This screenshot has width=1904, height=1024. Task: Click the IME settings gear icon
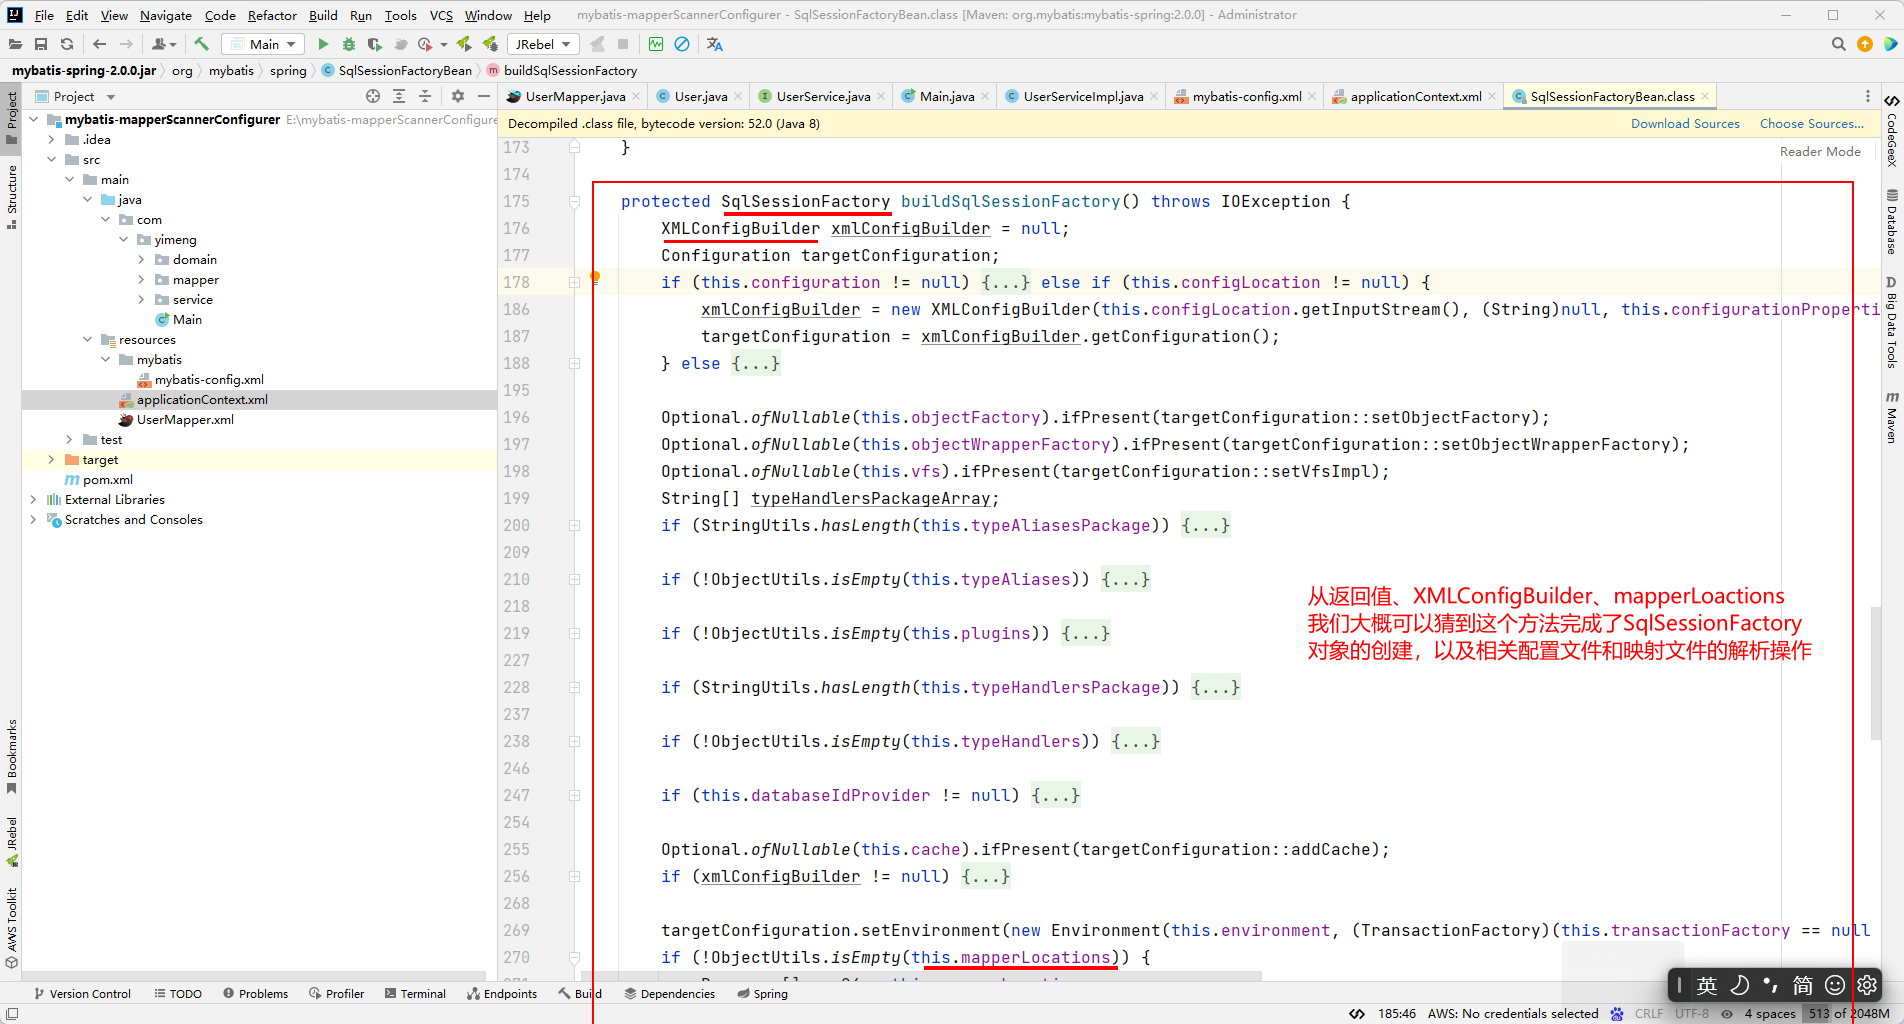coord(1867,985)
